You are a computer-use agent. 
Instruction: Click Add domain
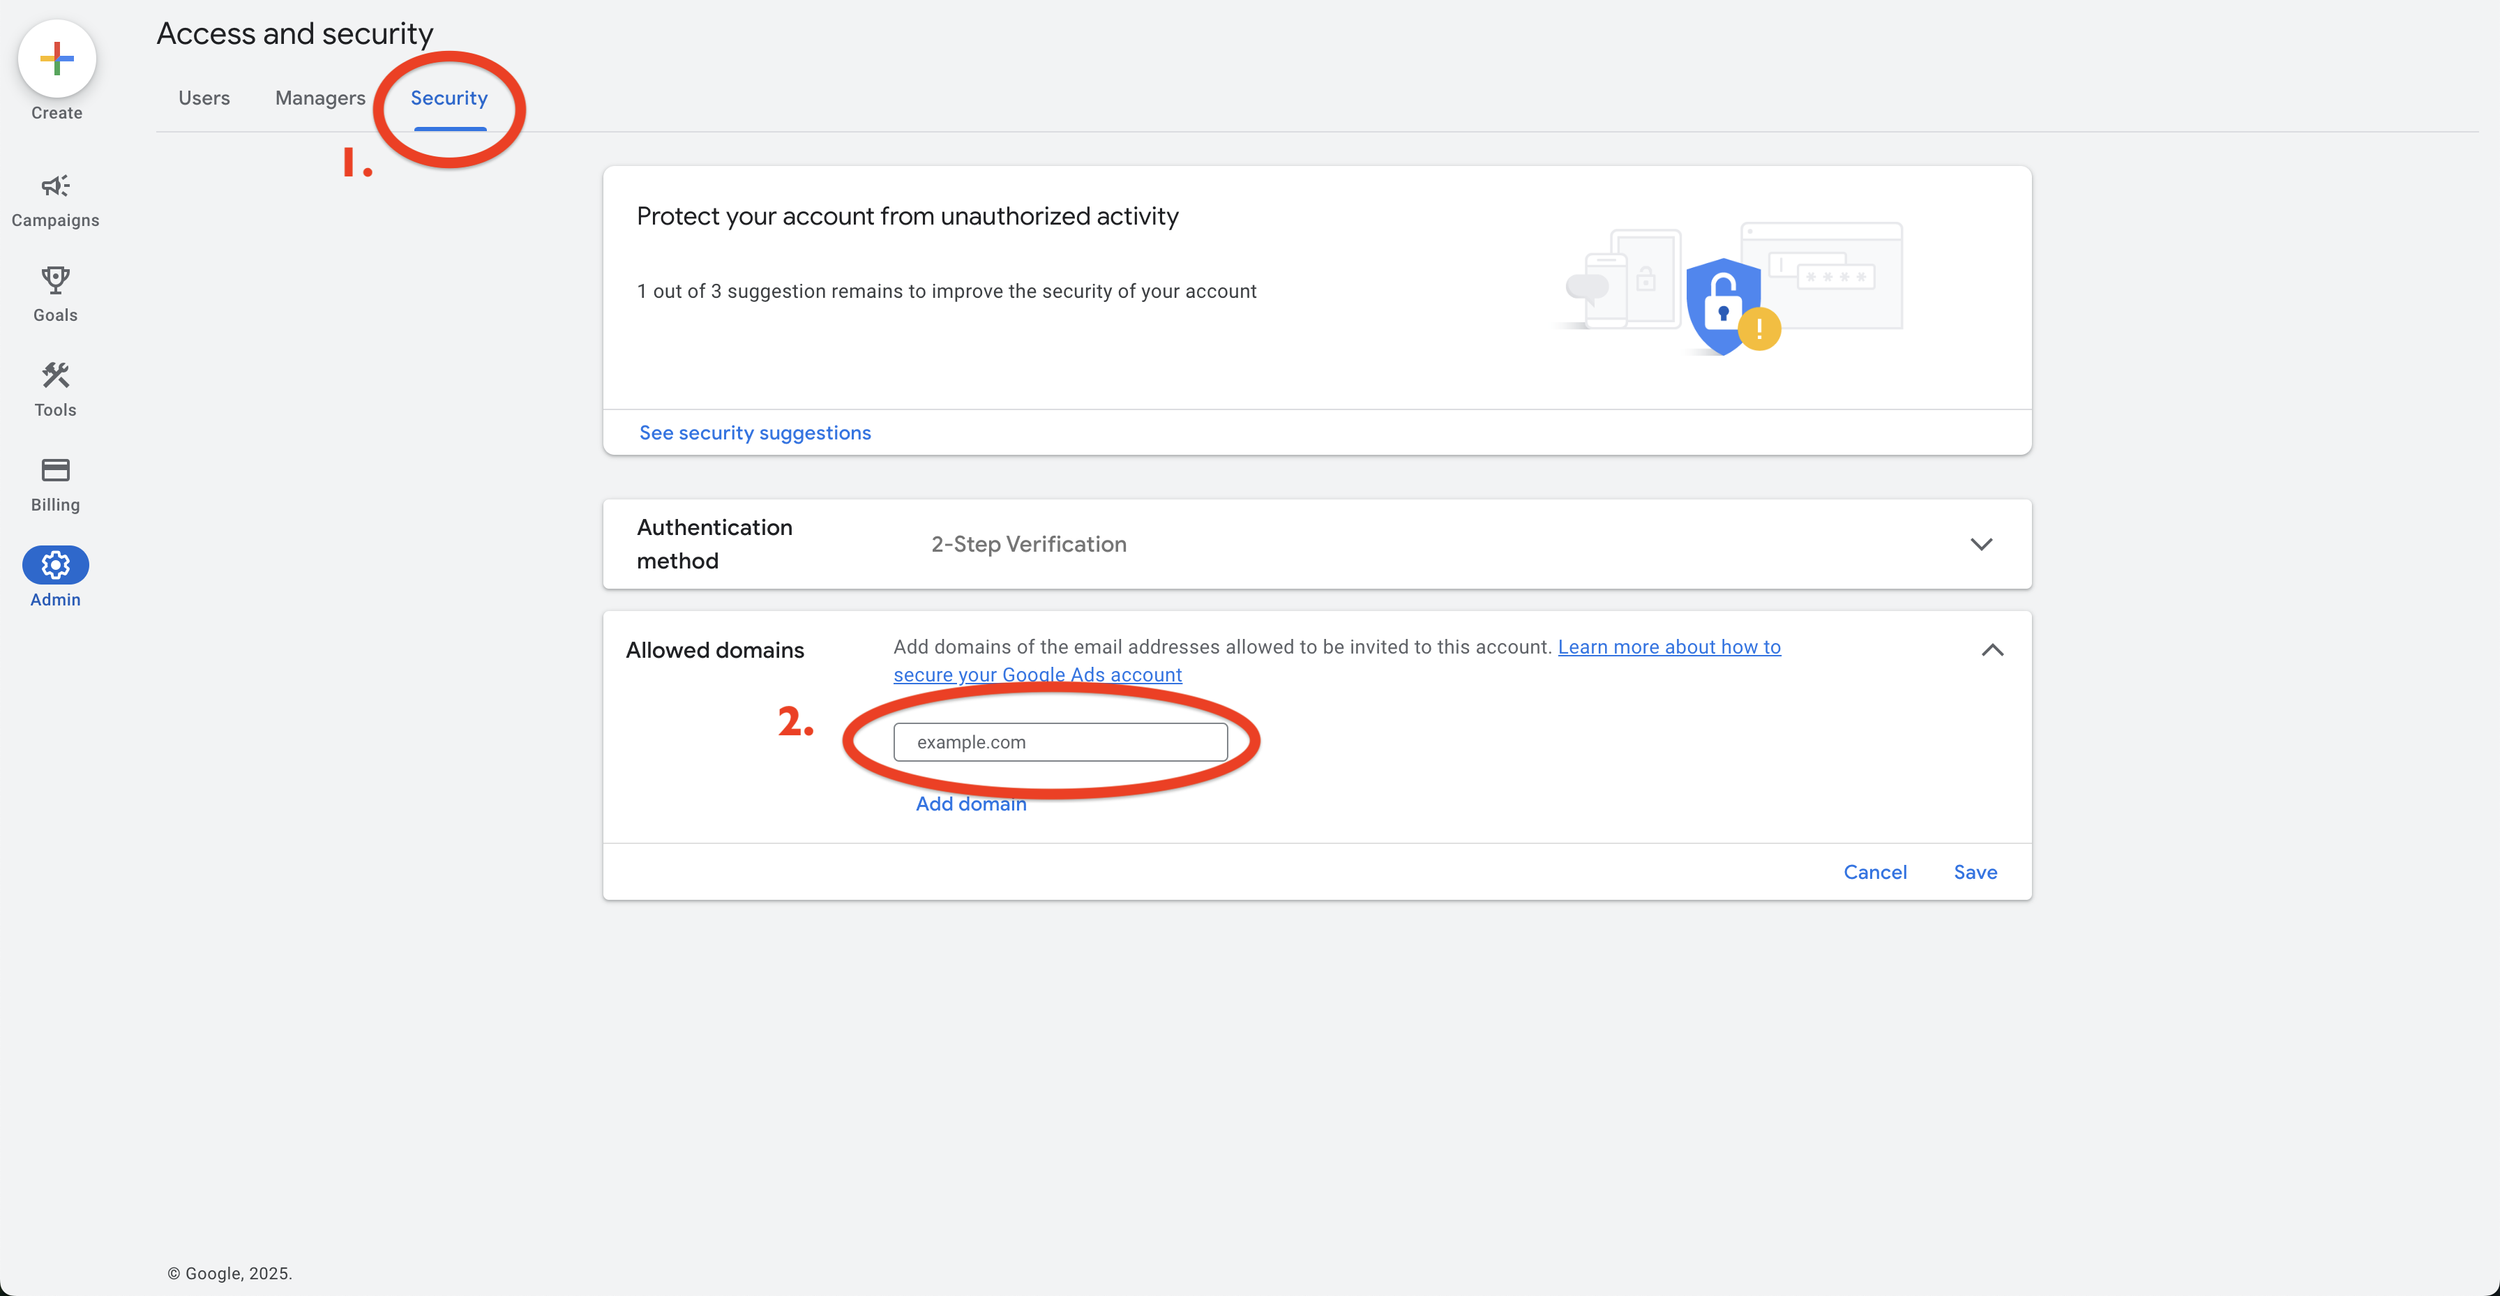coord(970,803)
